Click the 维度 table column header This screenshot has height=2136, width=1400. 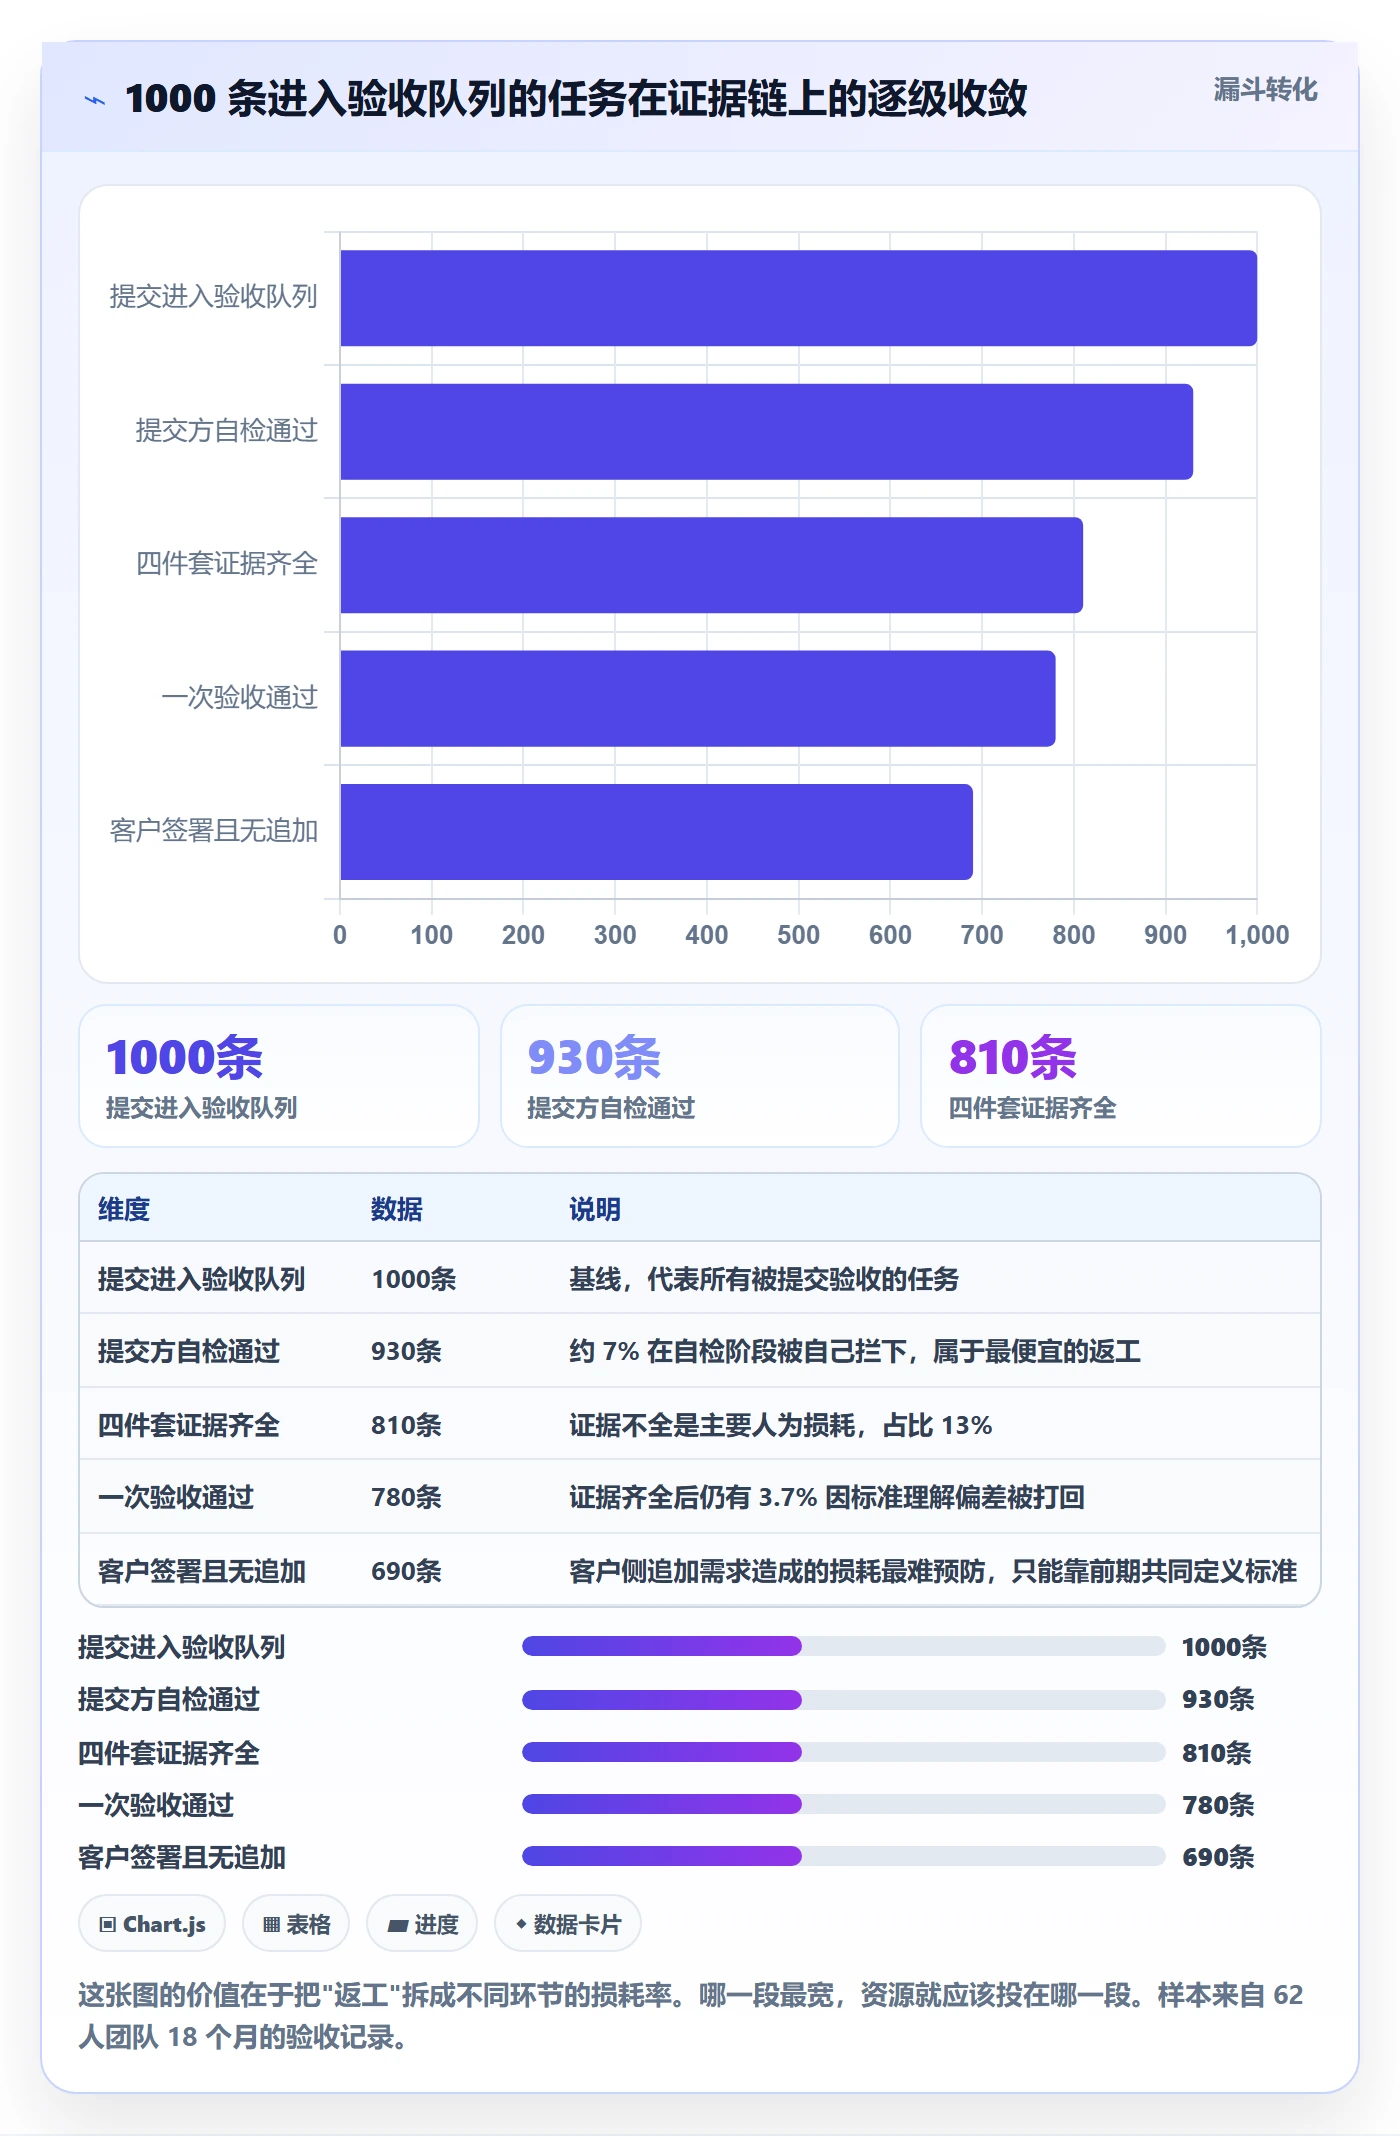point(124,1209)
